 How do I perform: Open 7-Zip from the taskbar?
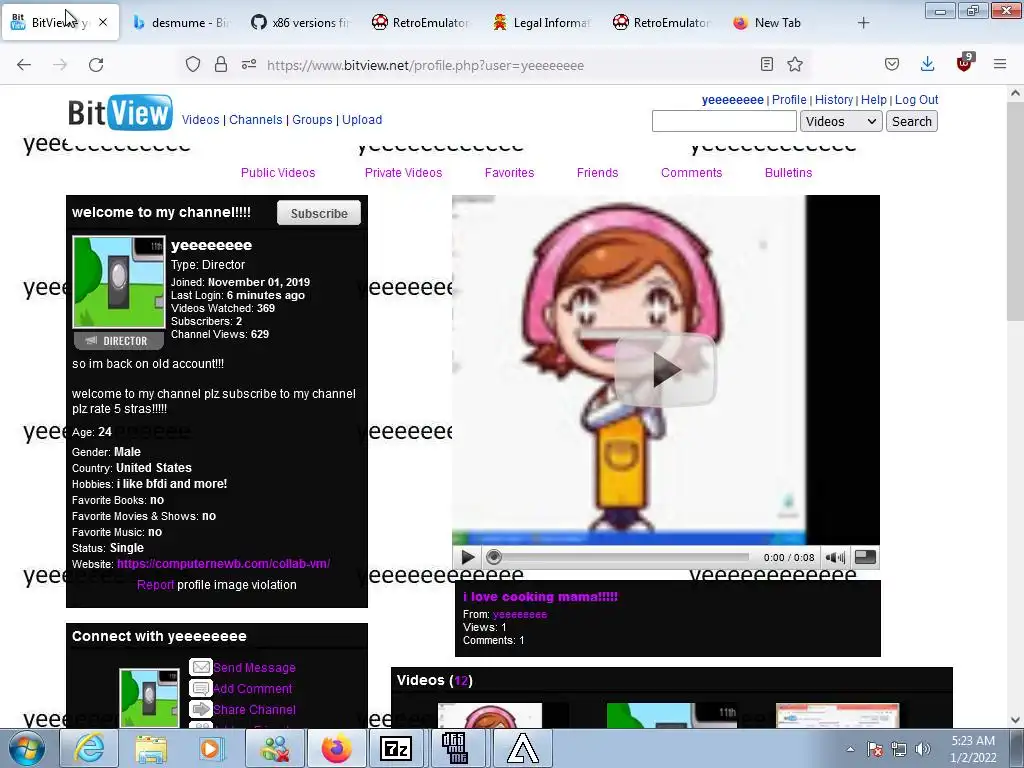[396, 748]
